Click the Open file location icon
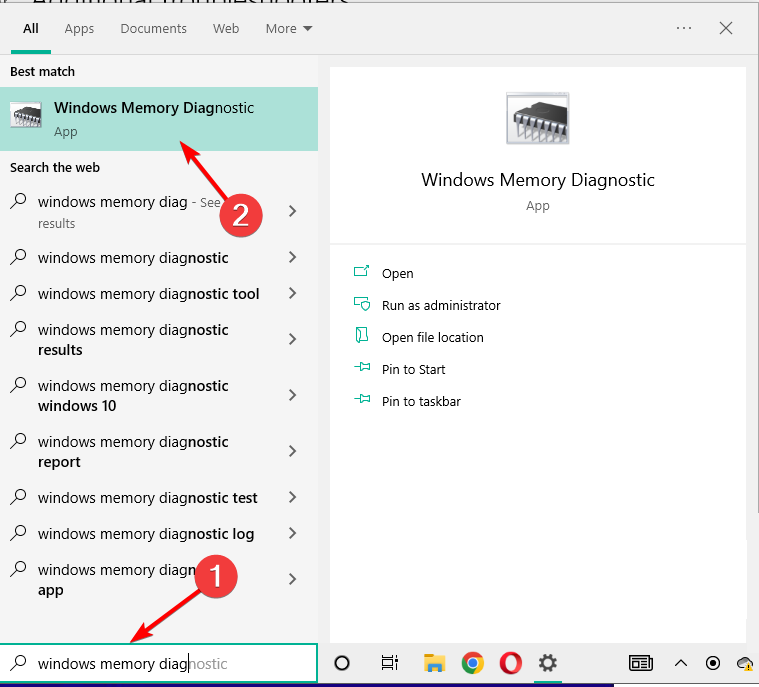The image size is (759, 687). pyautogui.click(x=362, y=335)
